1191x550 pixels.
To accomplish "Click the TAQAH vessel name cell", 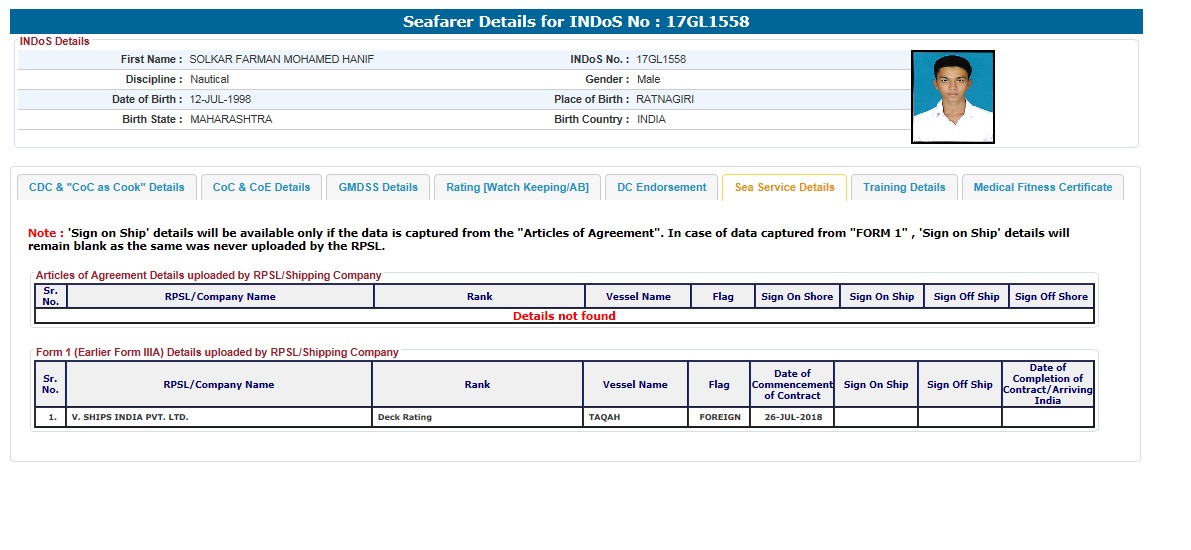I will click(604, 417).
